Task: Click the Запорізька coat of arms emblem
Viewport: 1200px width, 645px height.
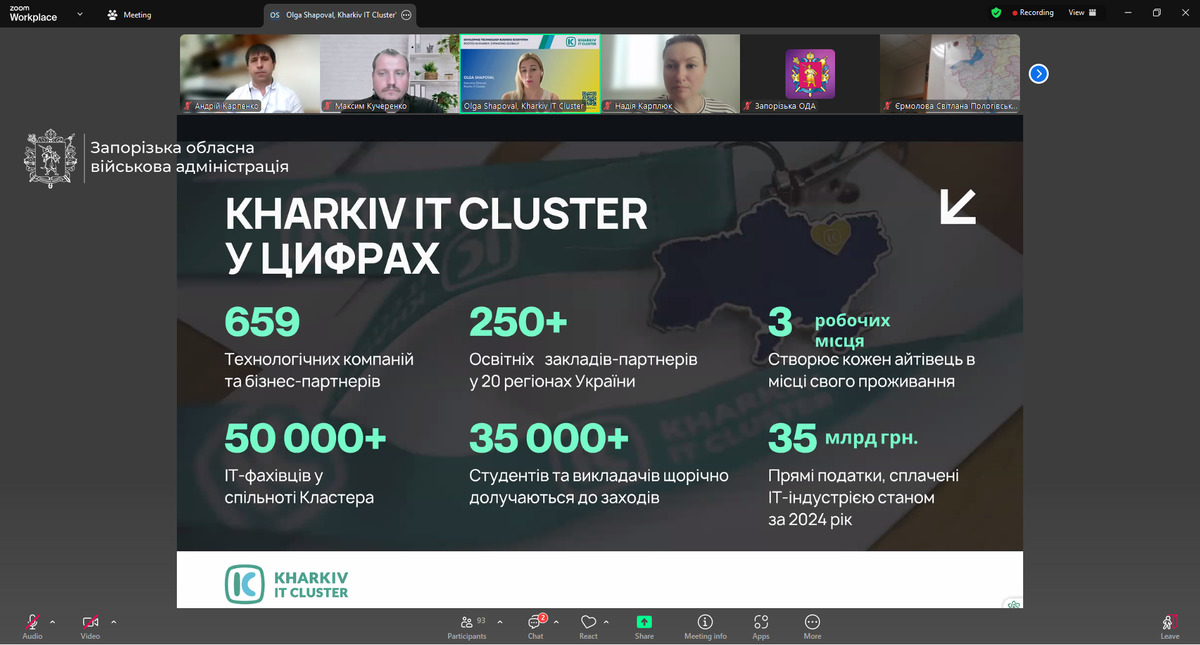Action: [x=51, y=158]
